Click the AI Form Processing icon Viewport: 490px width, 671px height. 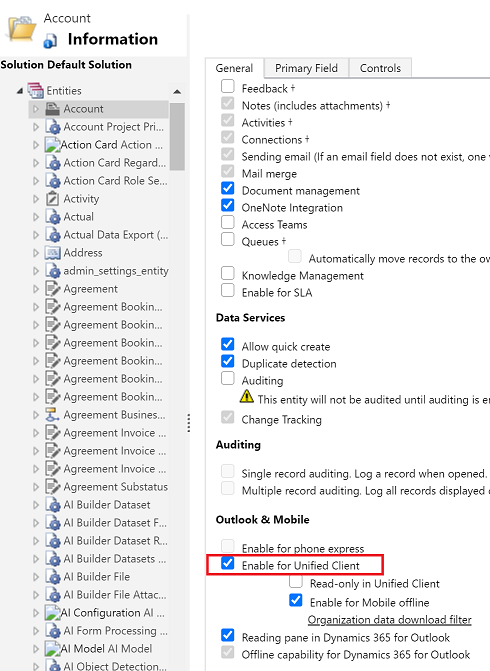(x=53, y=631)
